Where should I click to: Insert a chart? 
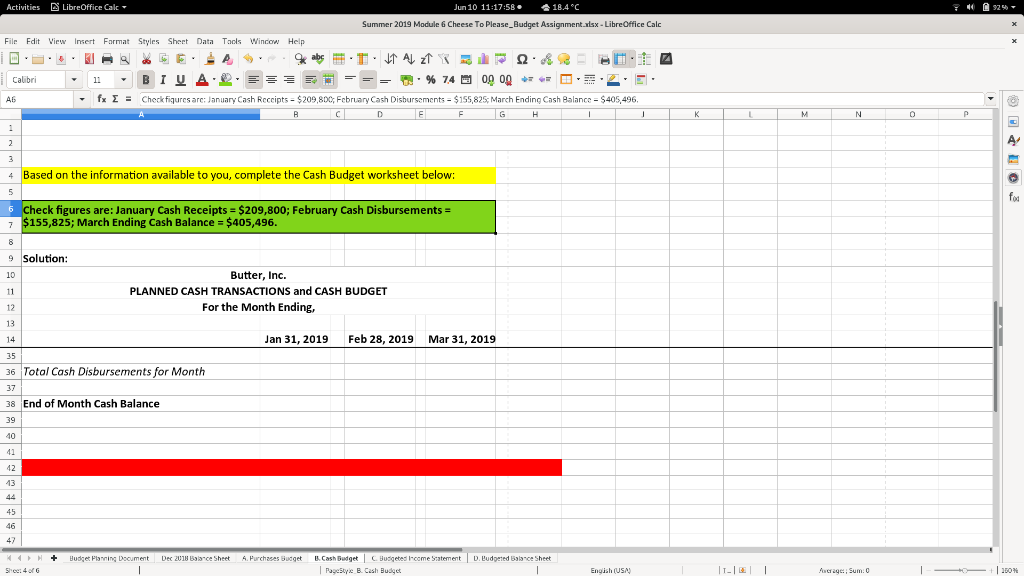click(483, 59)
